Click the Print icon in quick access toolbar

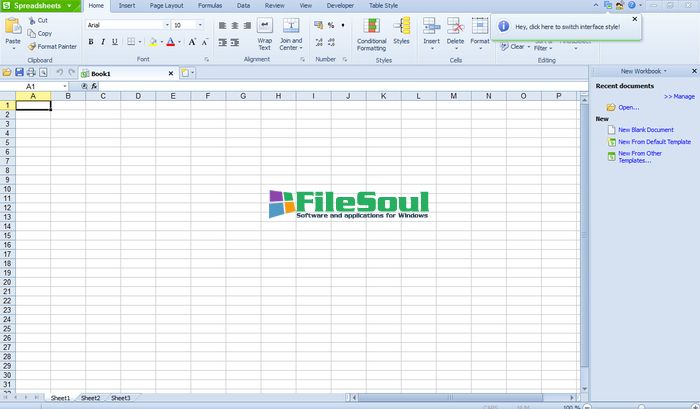tap(31, 73)
